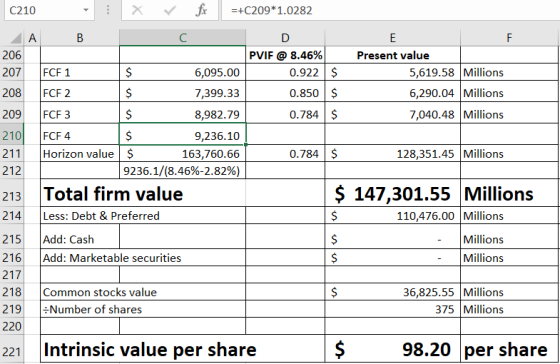Open the Insert Function fx dialog

(x=201, y=10)
